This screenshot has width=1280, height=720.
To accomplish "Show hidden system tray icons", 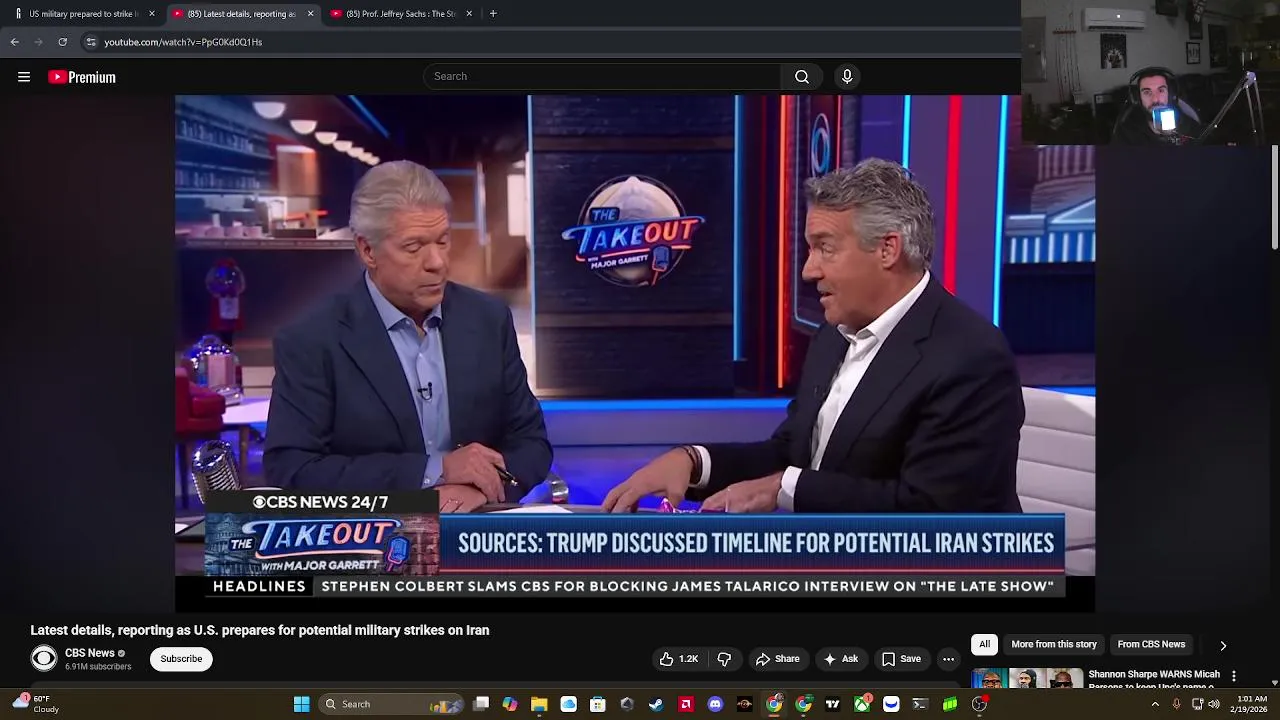I will click(x=1155, y=704).
